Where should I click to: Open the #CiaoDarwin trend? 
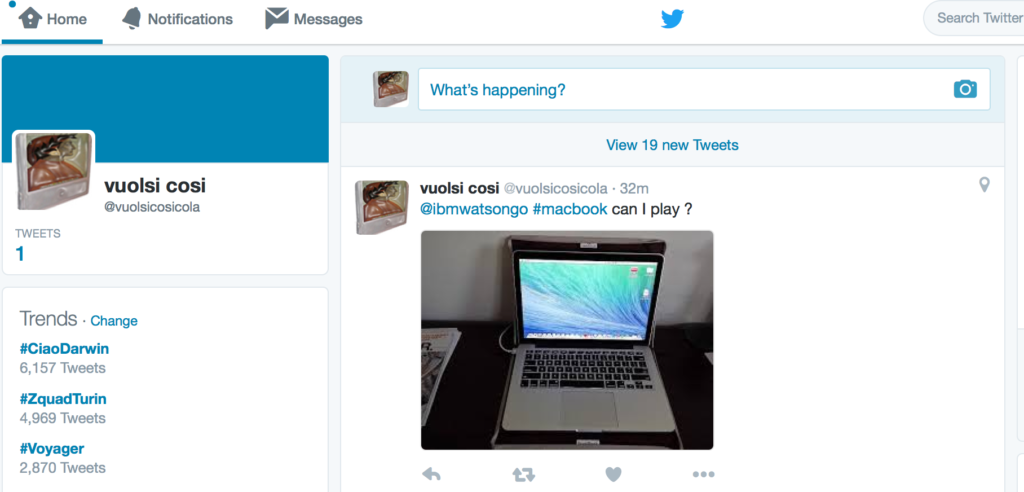point(64,348)
